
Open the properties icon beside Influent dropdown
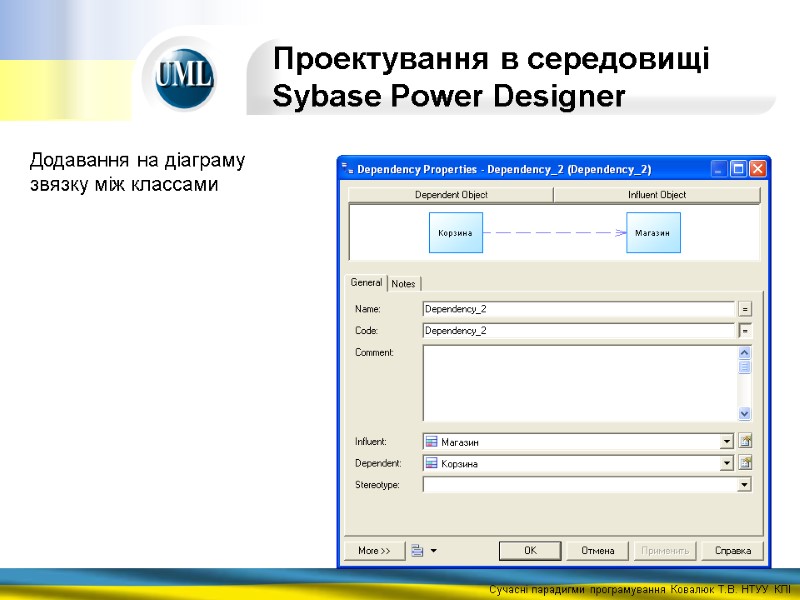746,441
